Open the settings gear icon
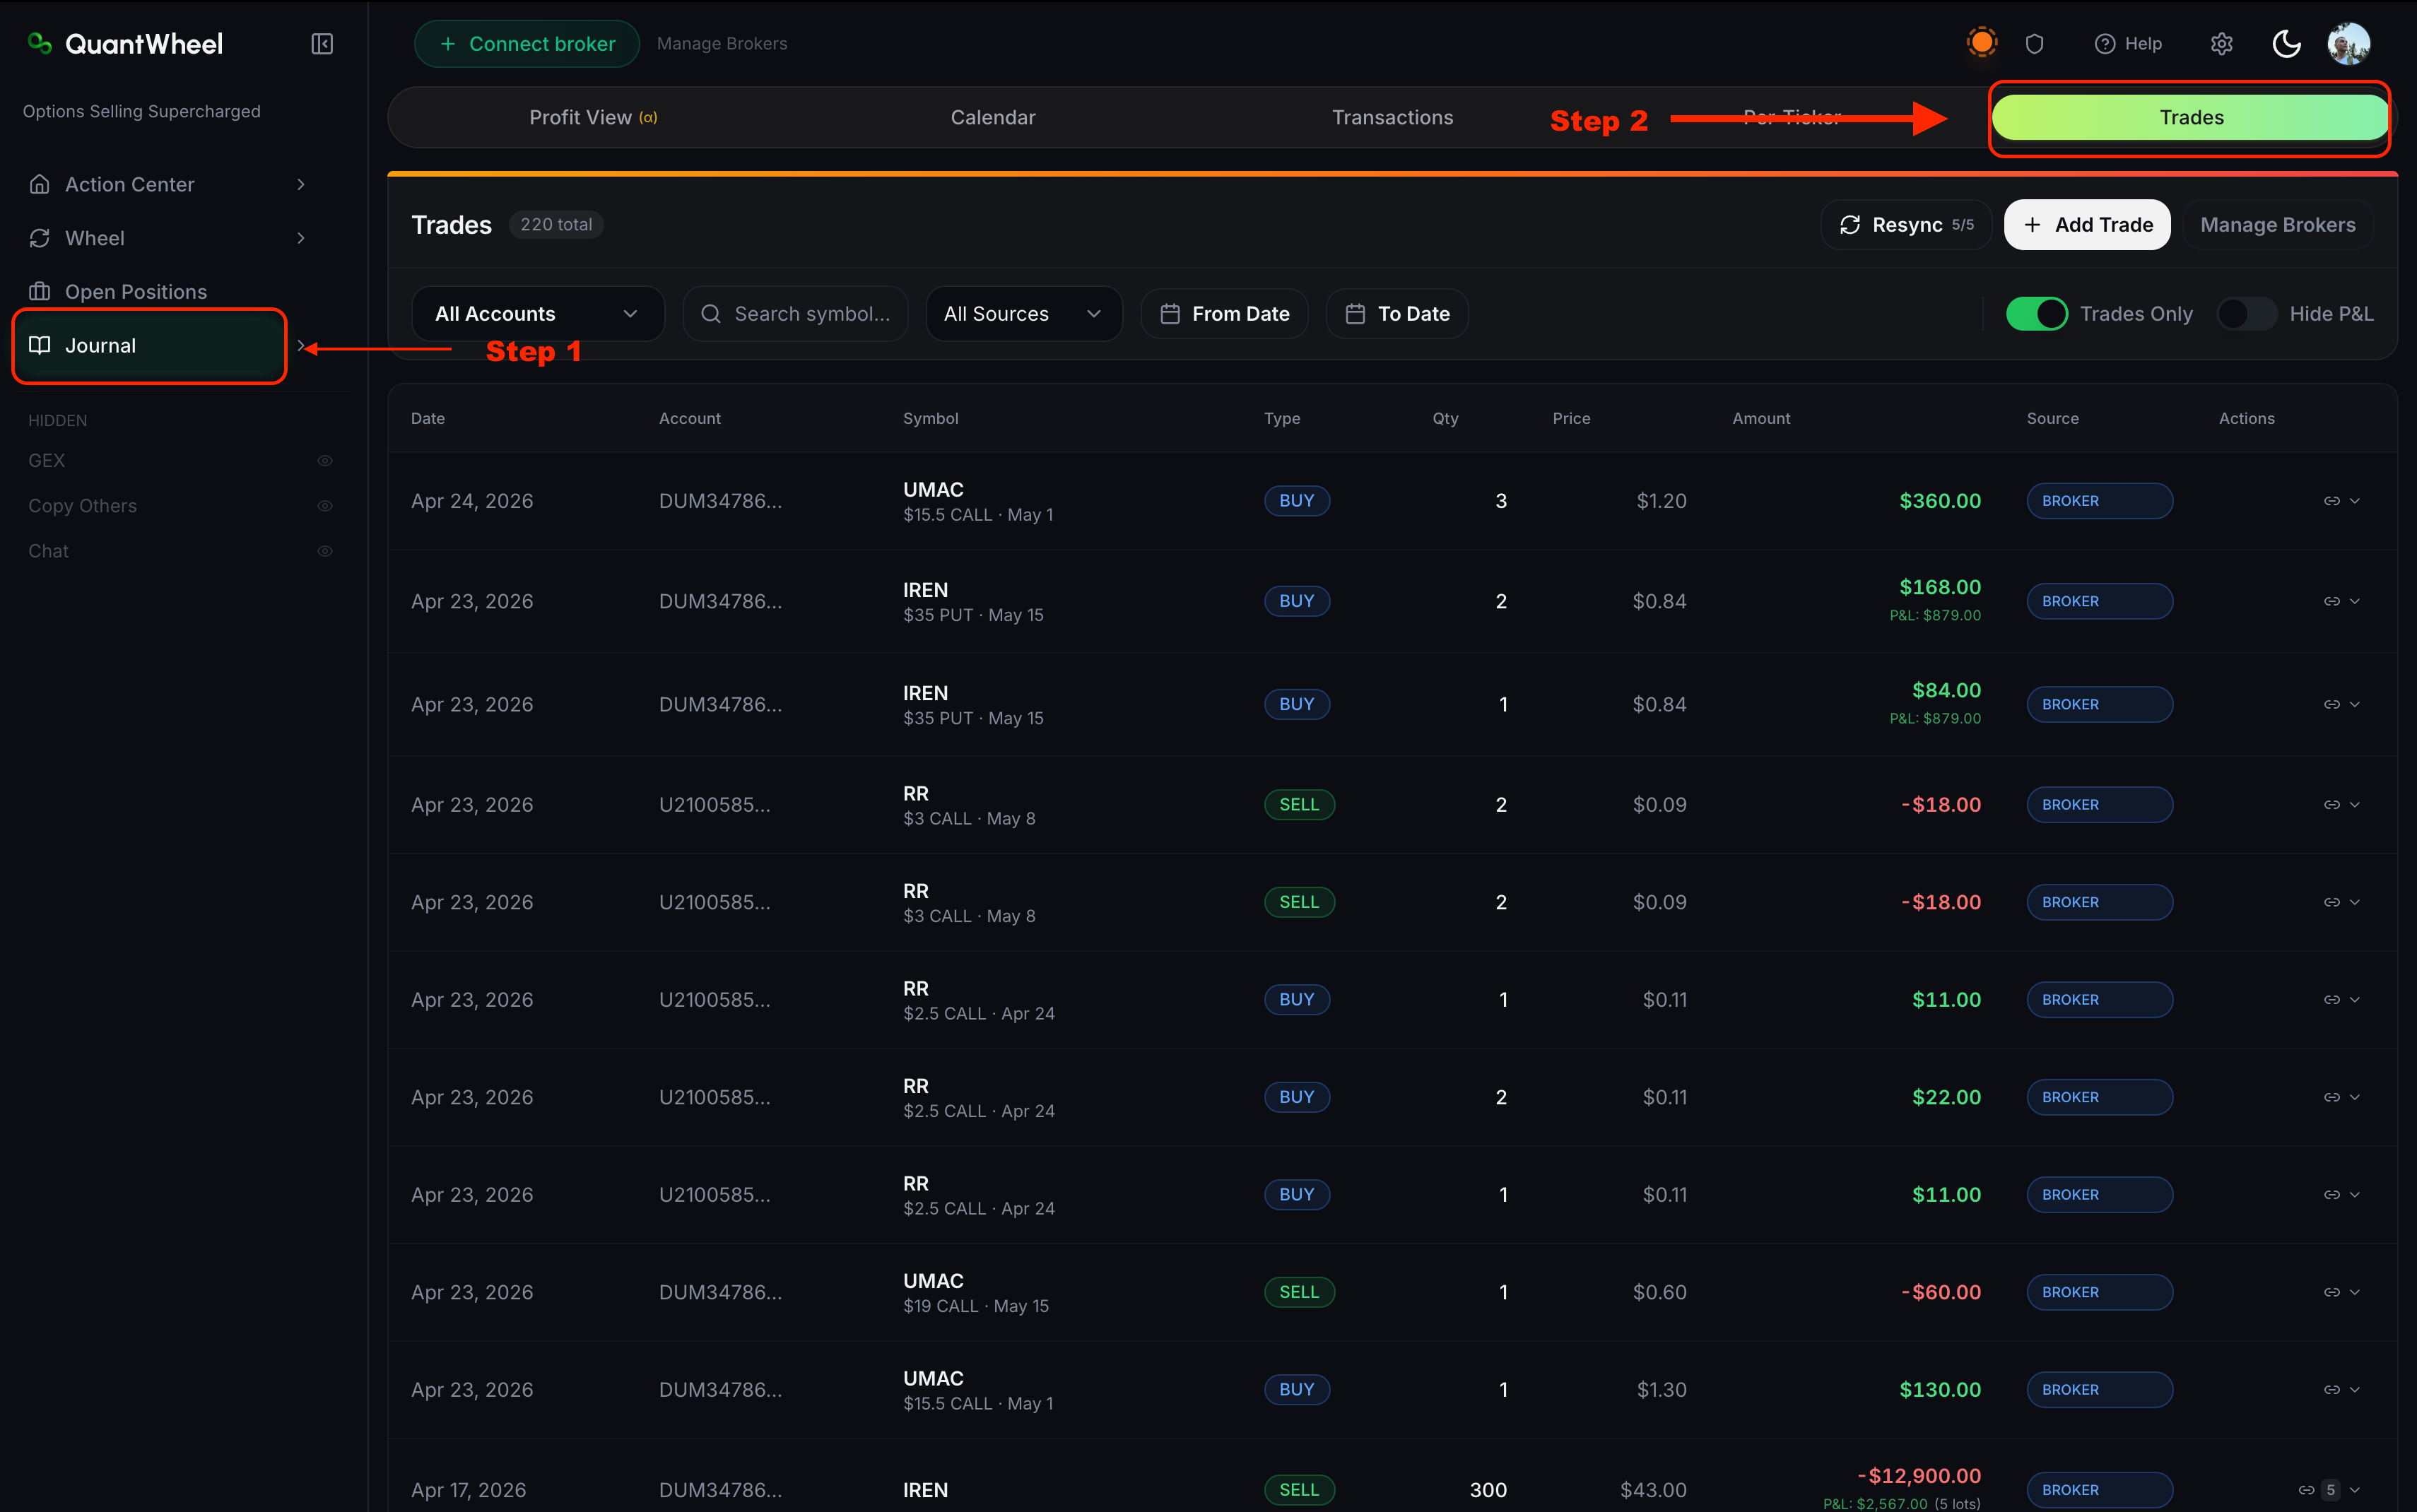 2222,44
